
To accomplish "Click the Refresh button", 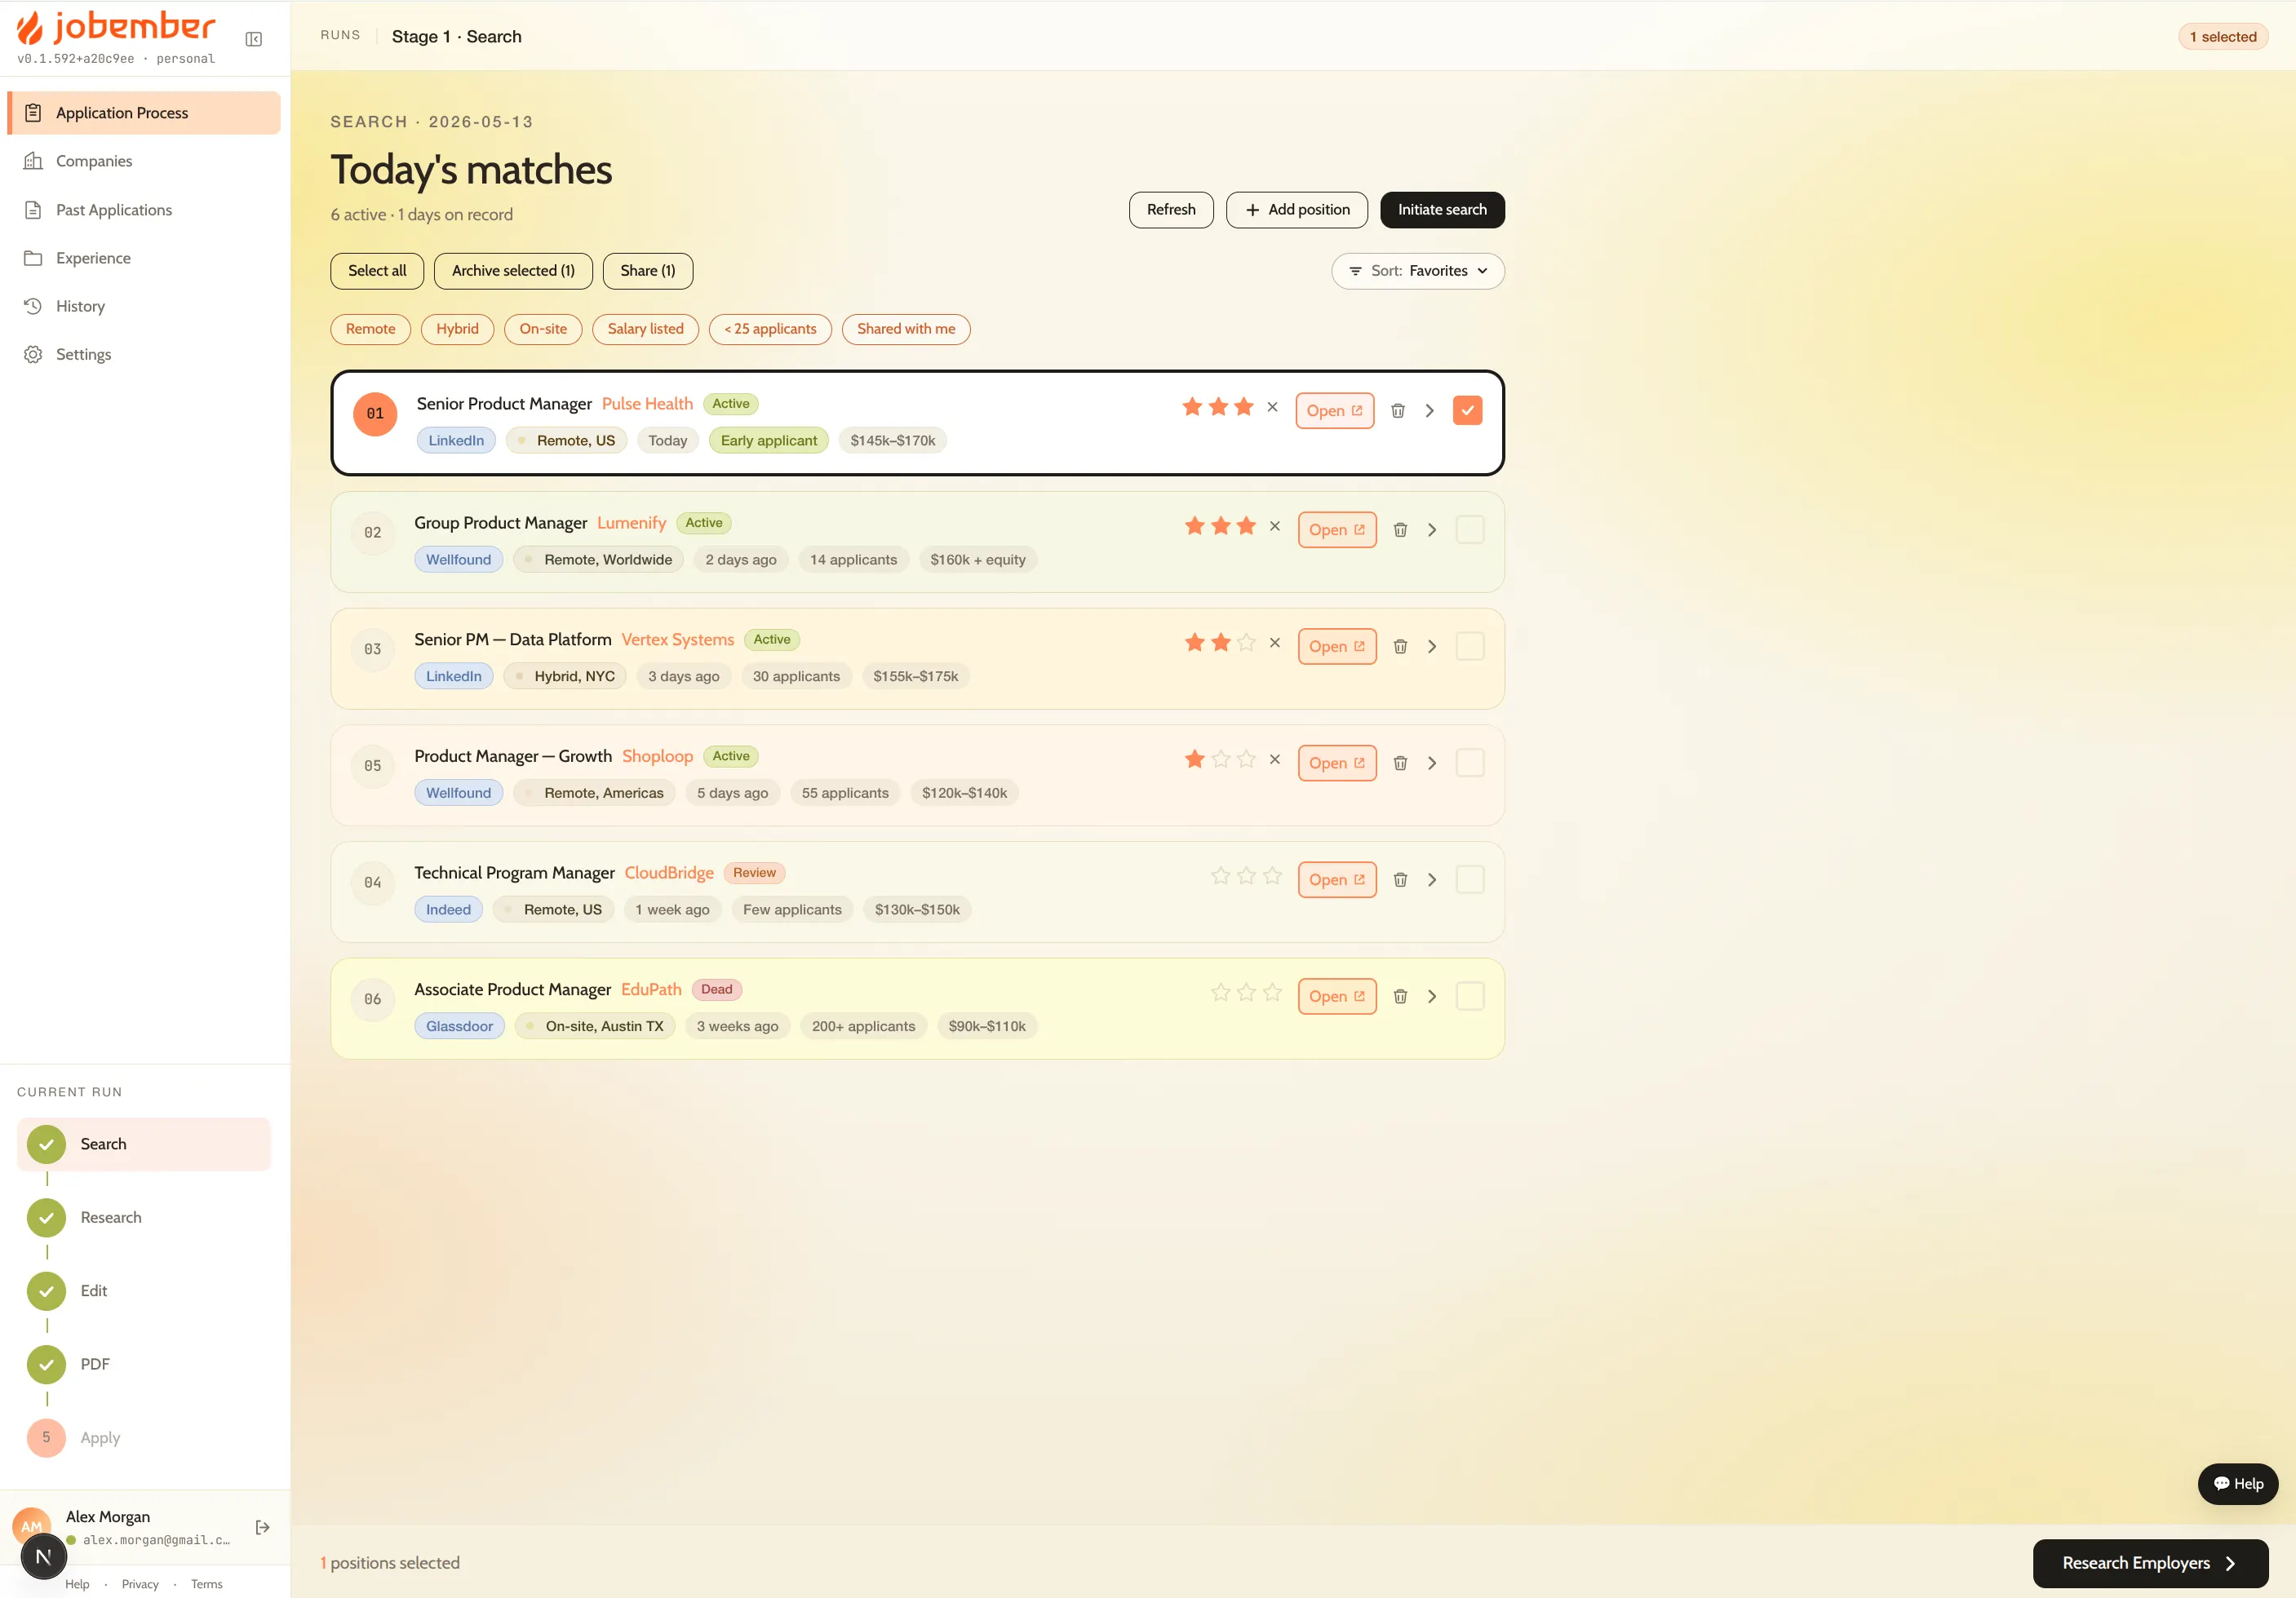I will [x=1171, y=210].
